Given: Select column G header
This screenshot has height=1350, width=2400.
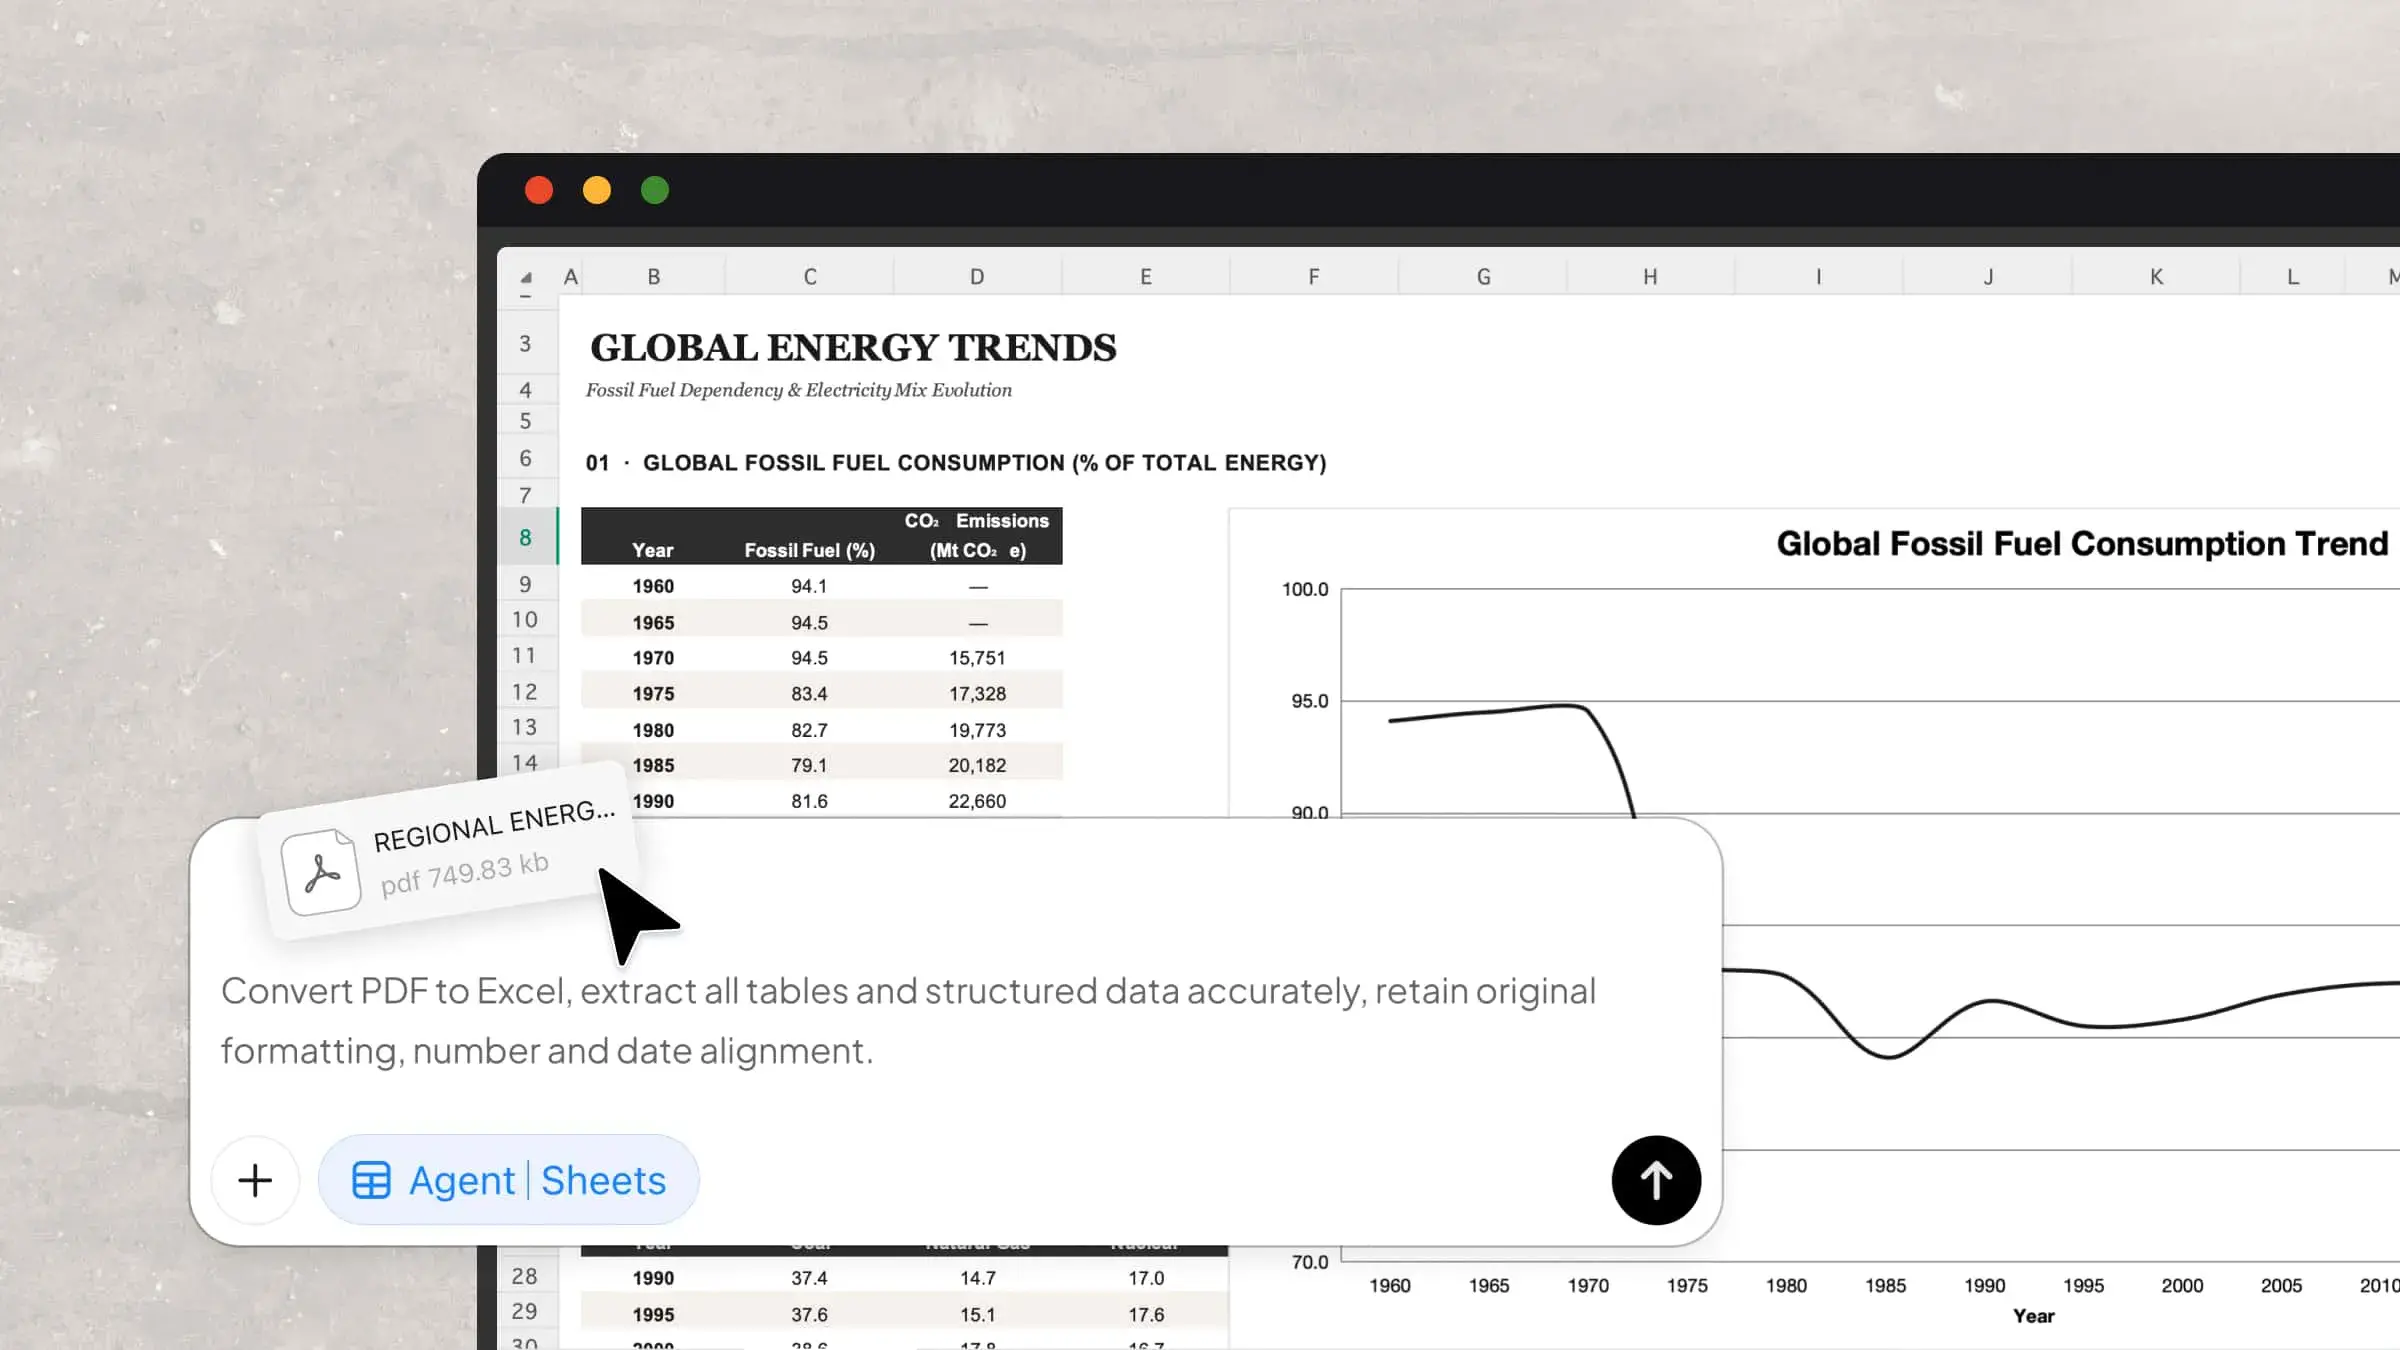Looking at the screenshot, I should point(1483,277).
